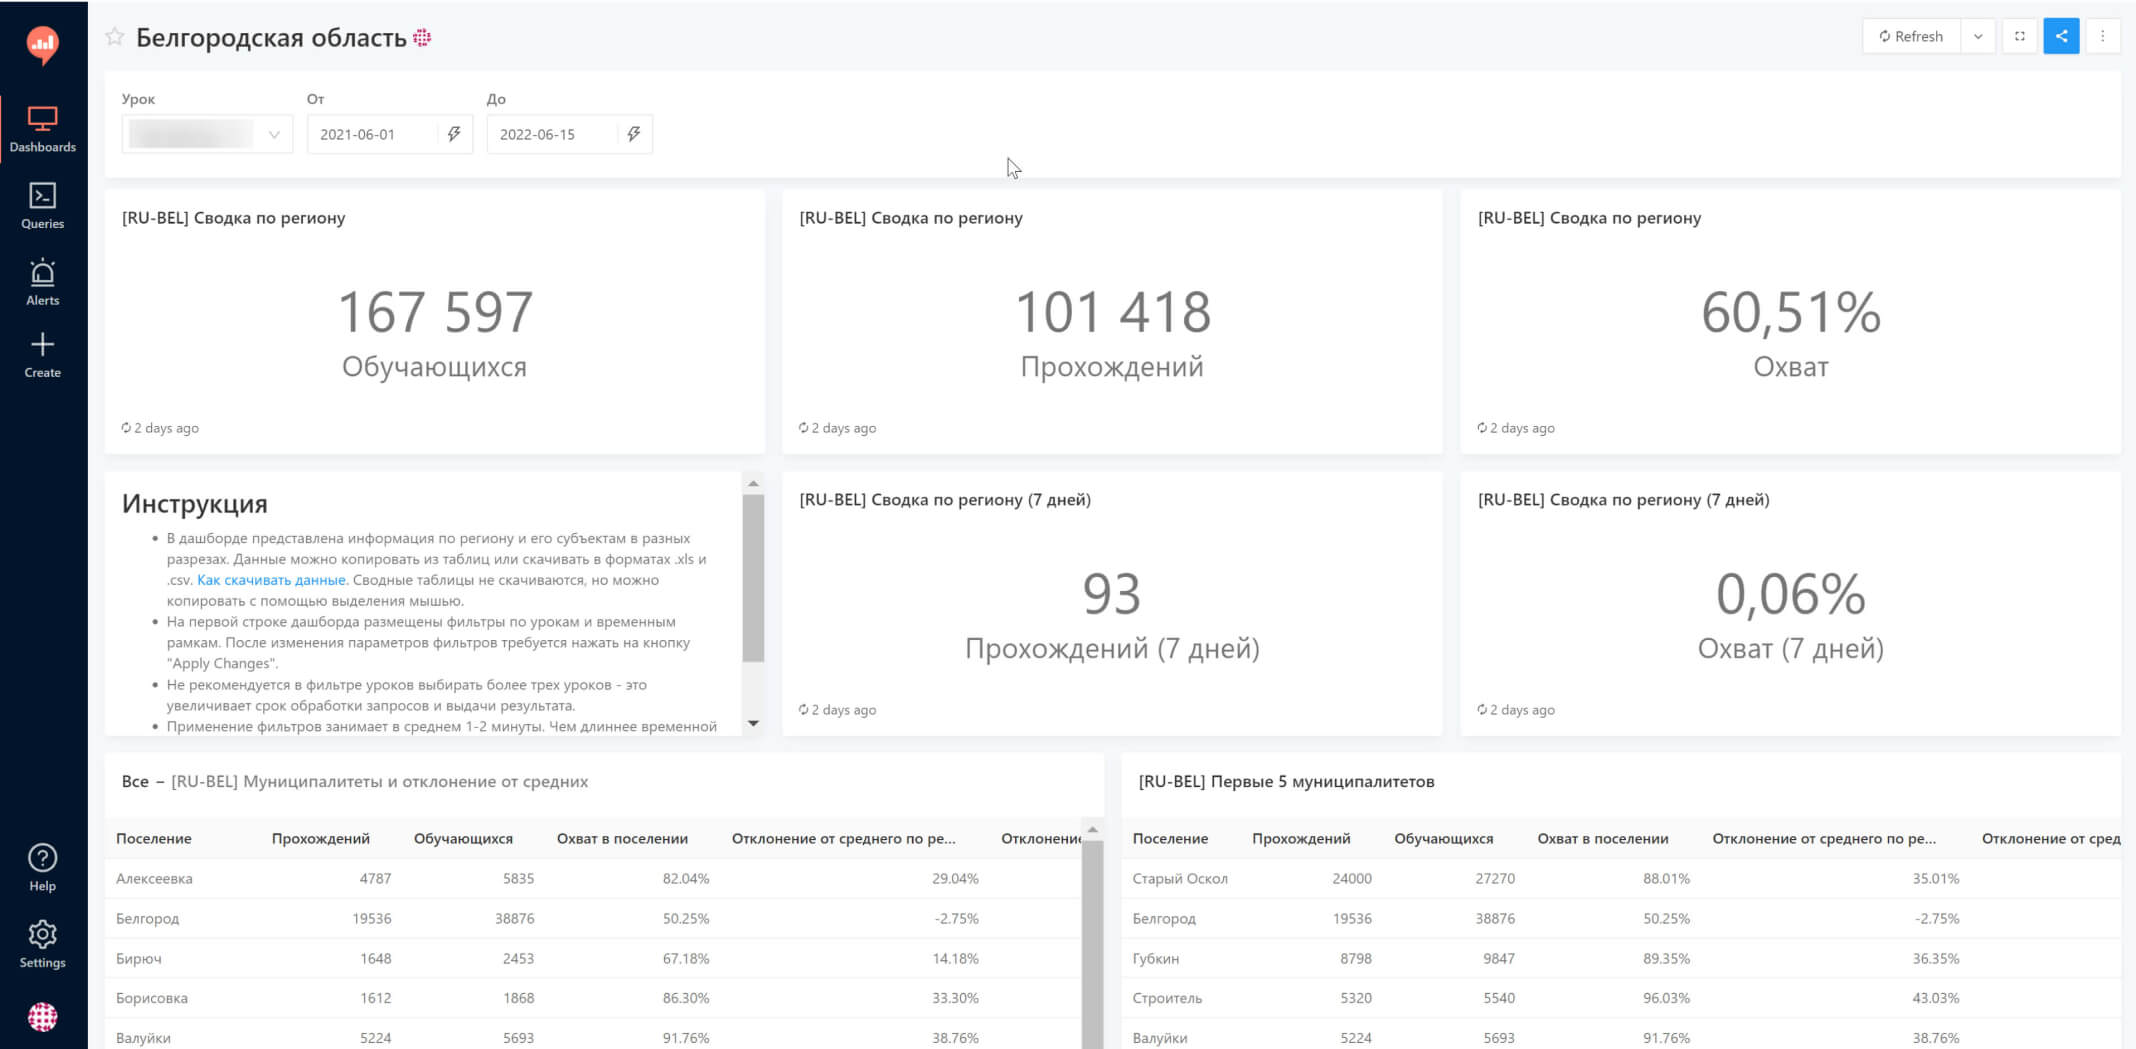Open Settings in the sidebar
Screen dimensions: 2136x1049
click(43, 945)
